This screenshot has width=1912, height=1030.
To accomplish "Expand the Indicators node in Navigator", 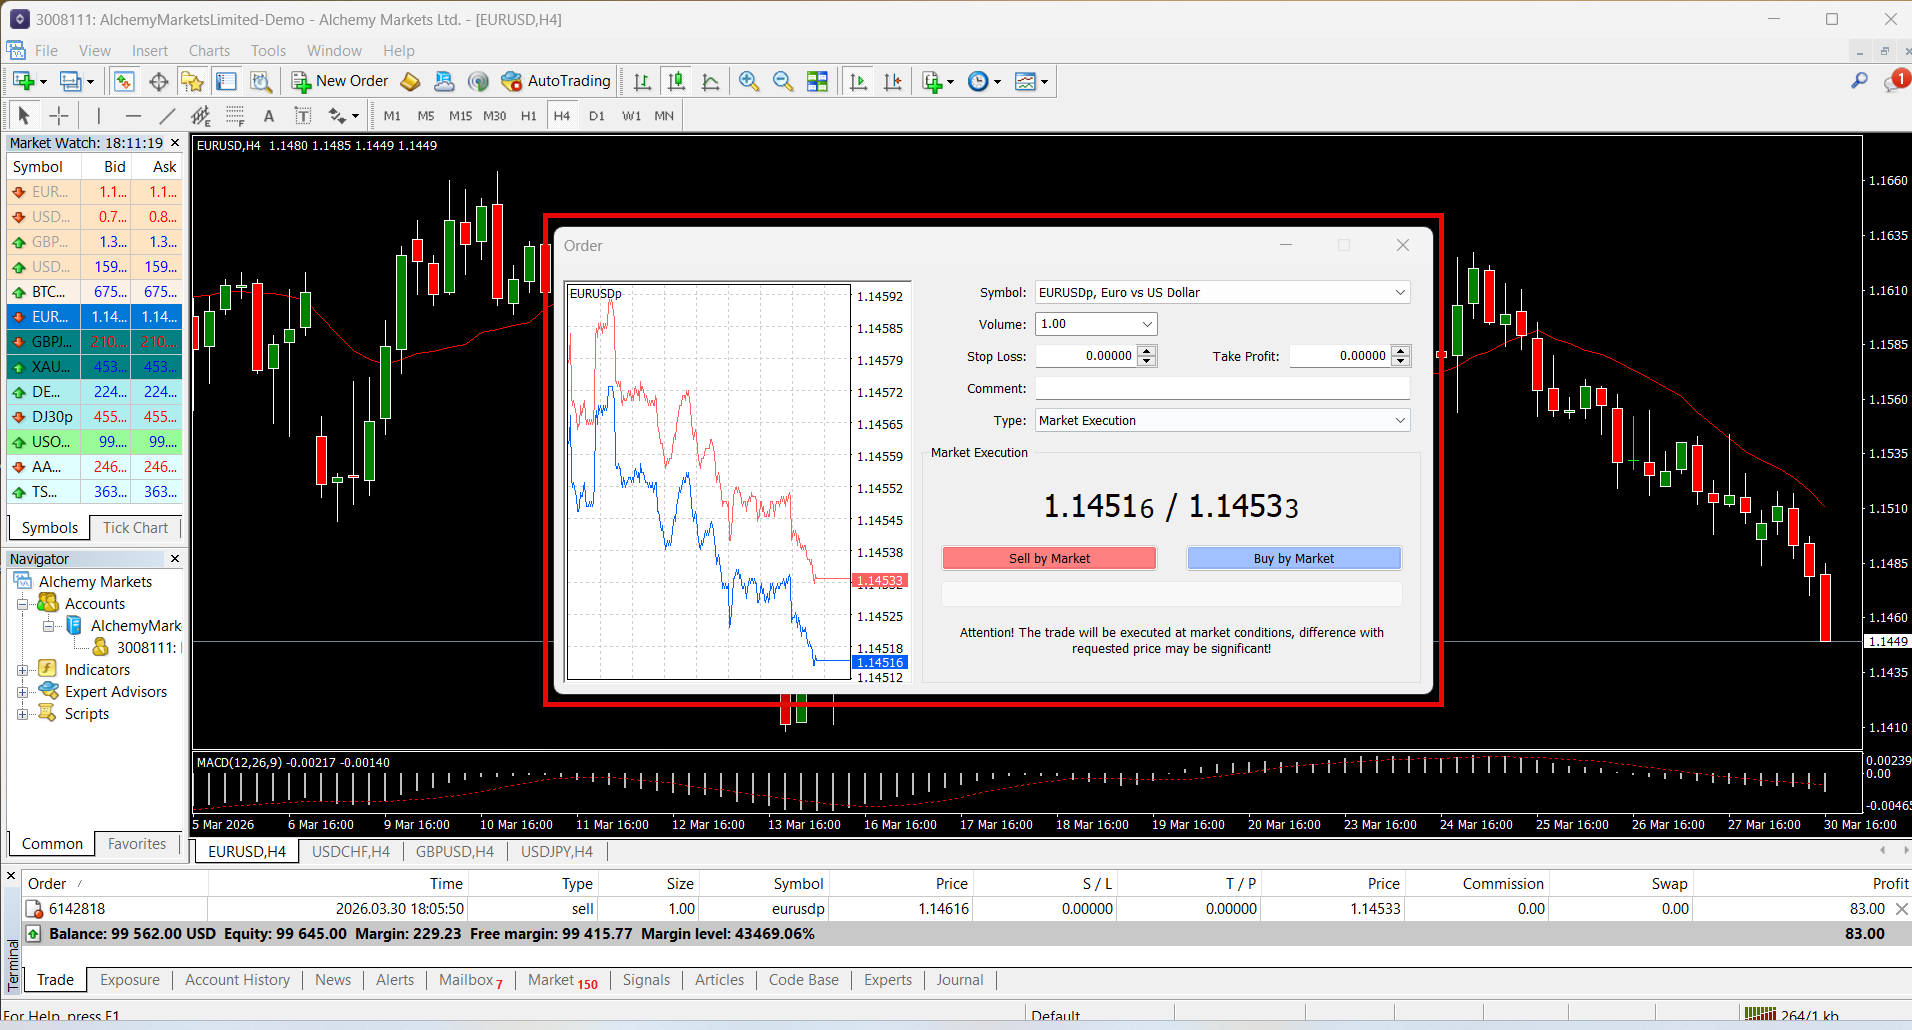I will [22, 670].
